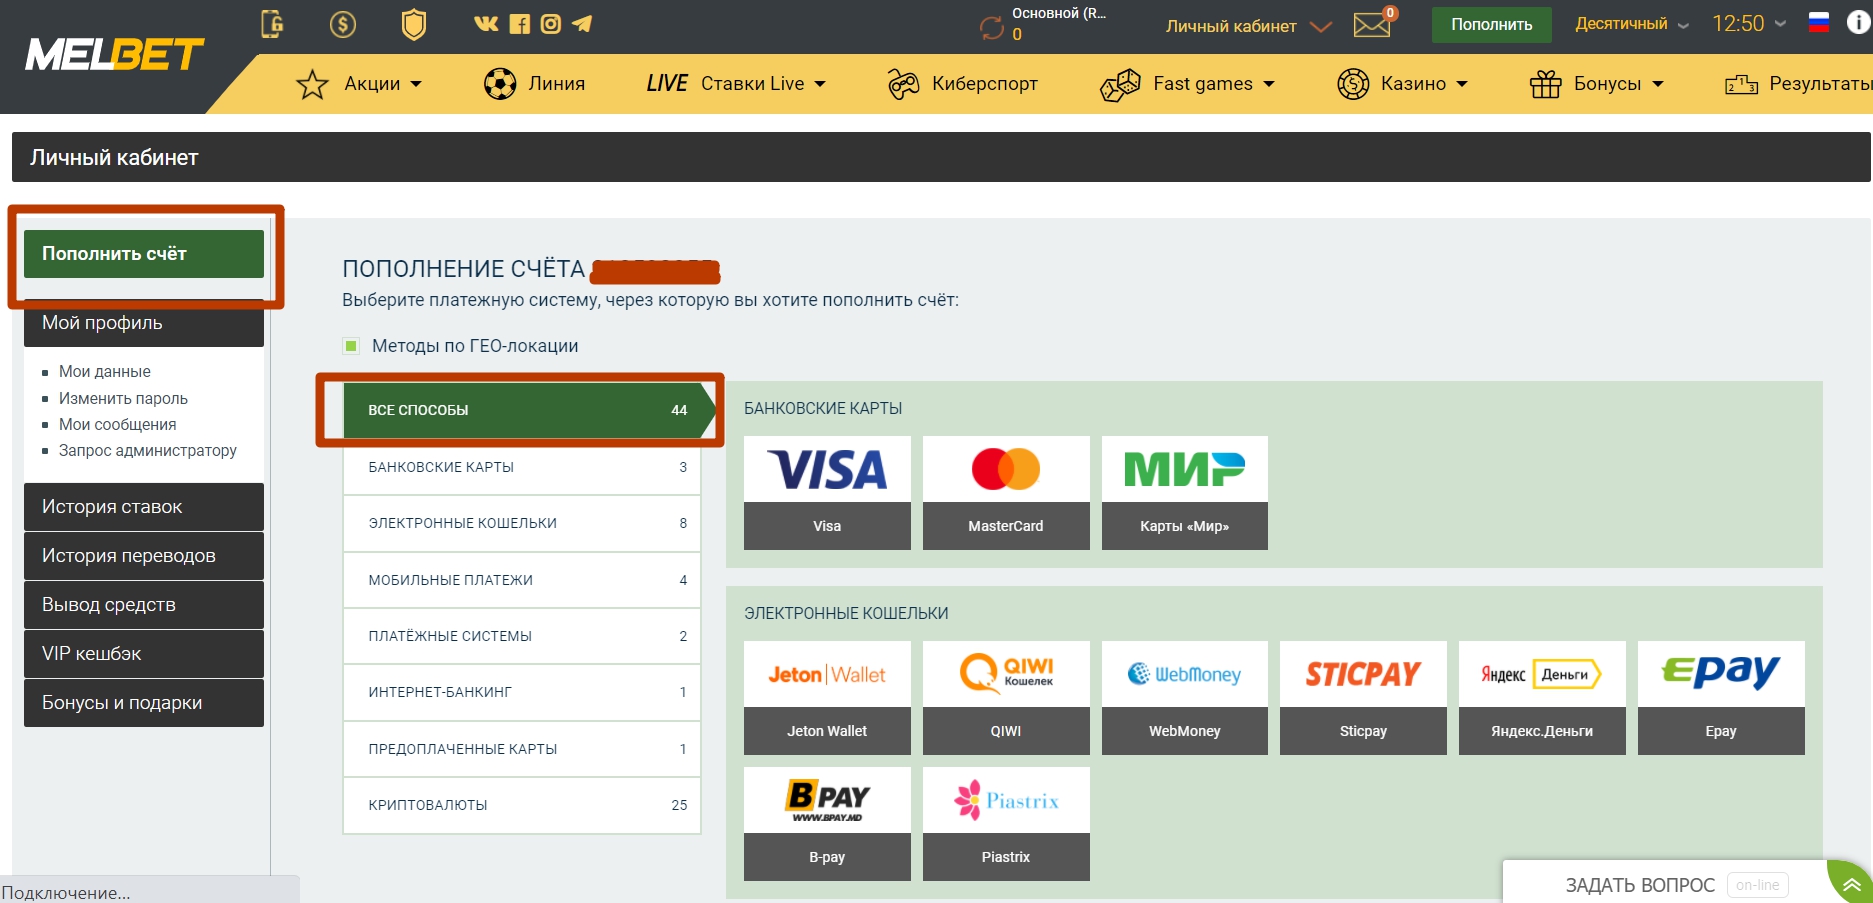Choose the Visa payment method tile
This screenshot has height=903, width=1873.
[827, 493]
